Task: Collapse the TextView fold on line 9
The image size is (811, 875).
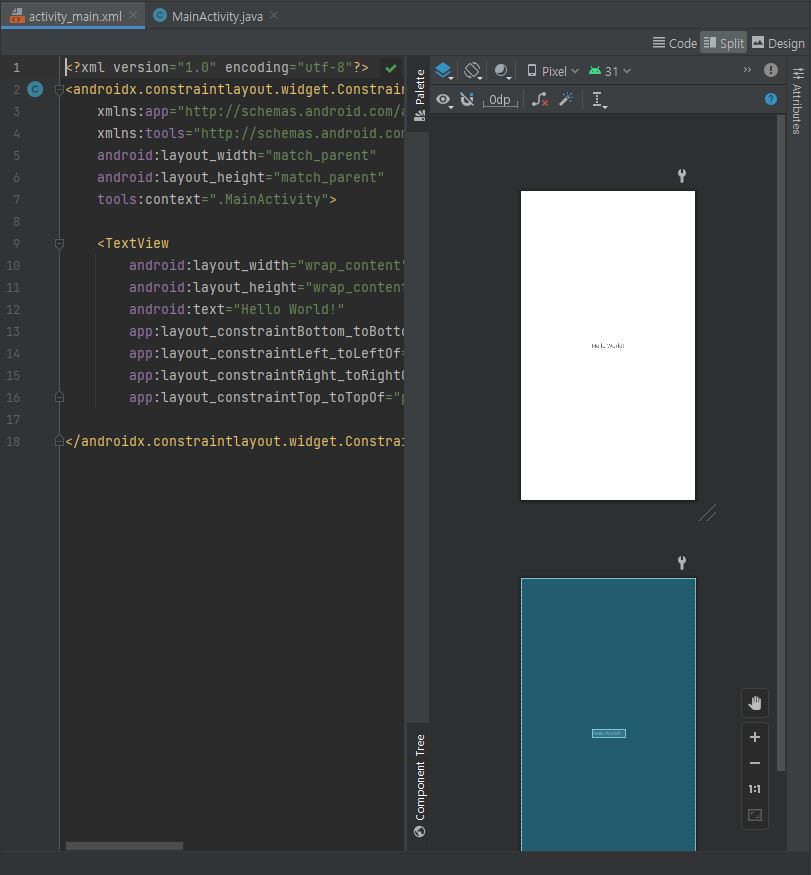Action: [59, 243]
